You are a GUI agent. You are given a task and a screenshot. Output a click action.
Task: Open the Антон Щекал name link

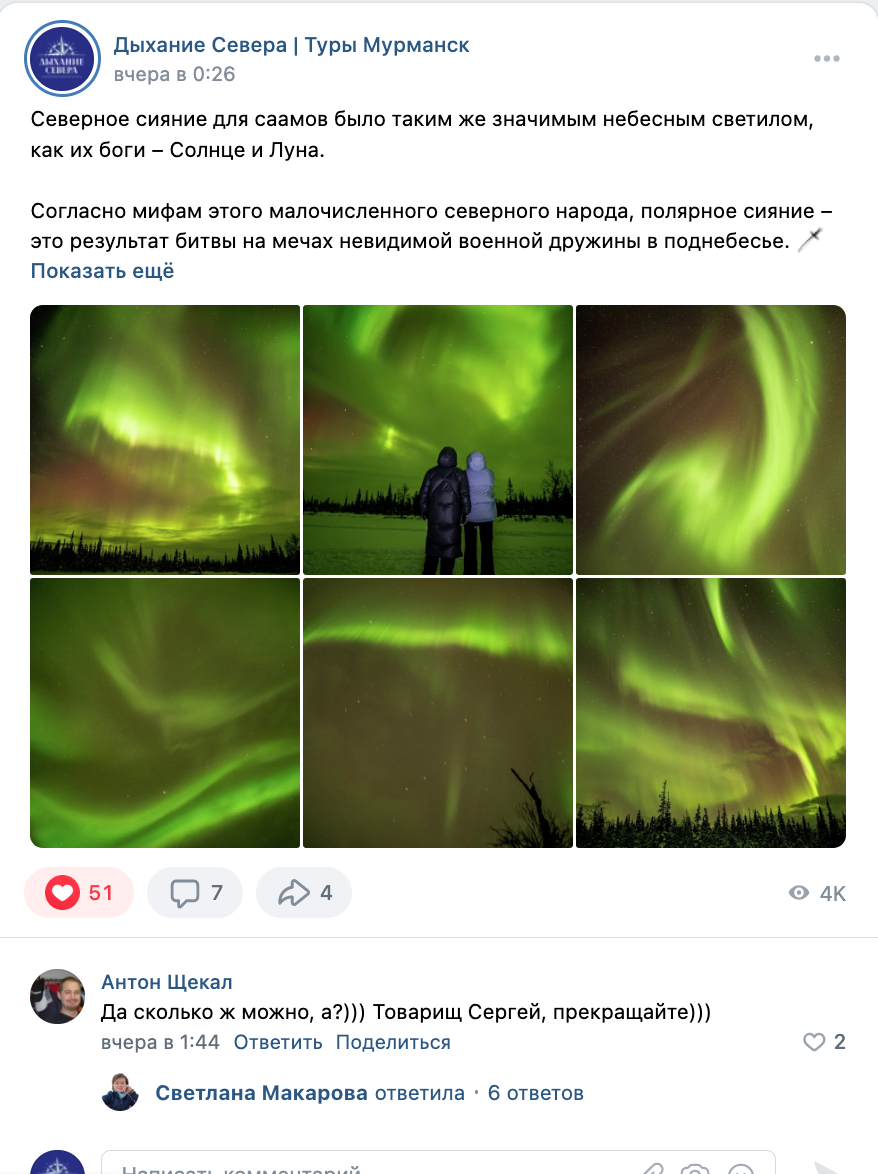(x=167, y=982)
